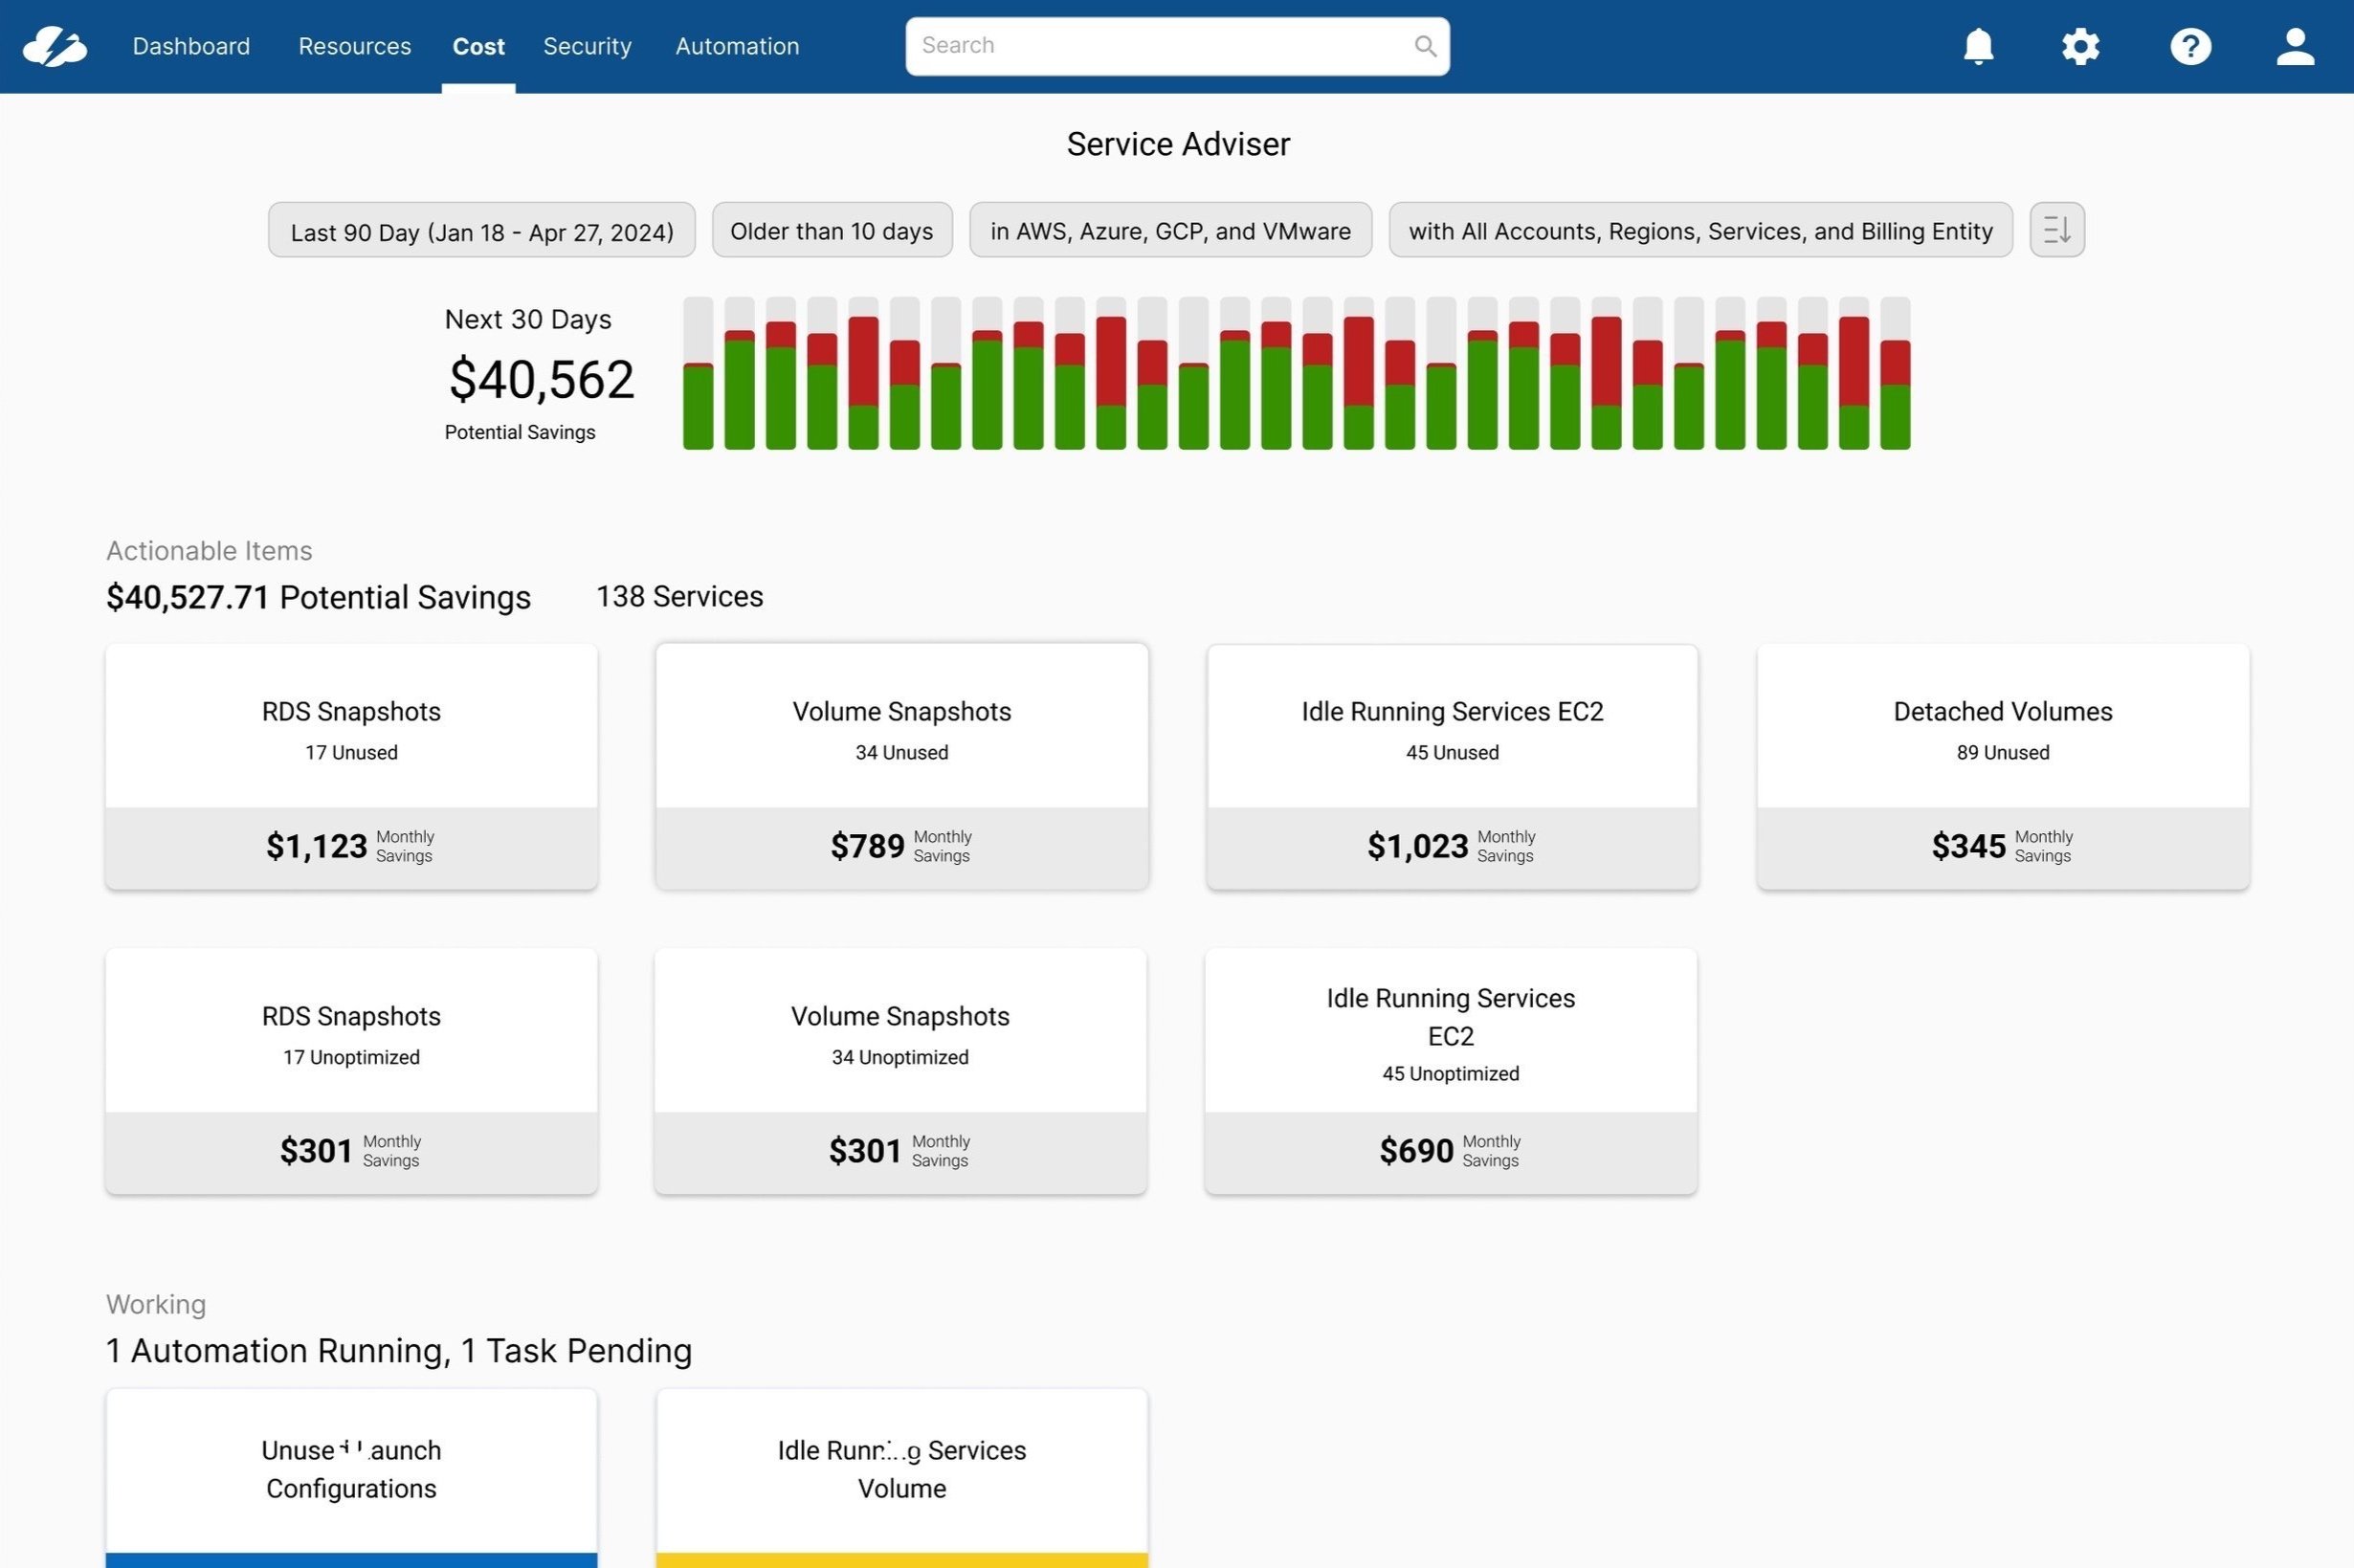Open Detached Volumes 89 Unused card
Screen dimensions: 2354x1568
click(2002, 766)
